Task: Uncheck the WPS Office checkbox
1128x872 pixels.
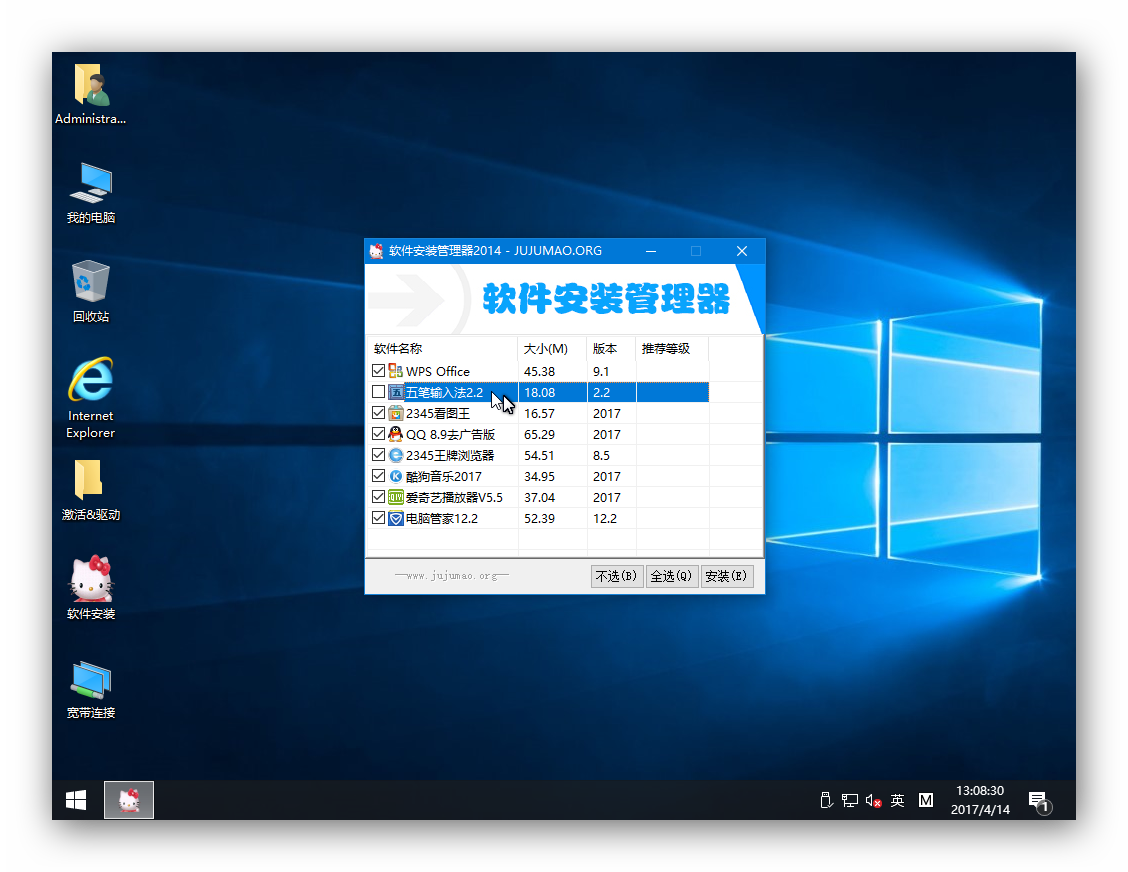Action: [379, 370]
